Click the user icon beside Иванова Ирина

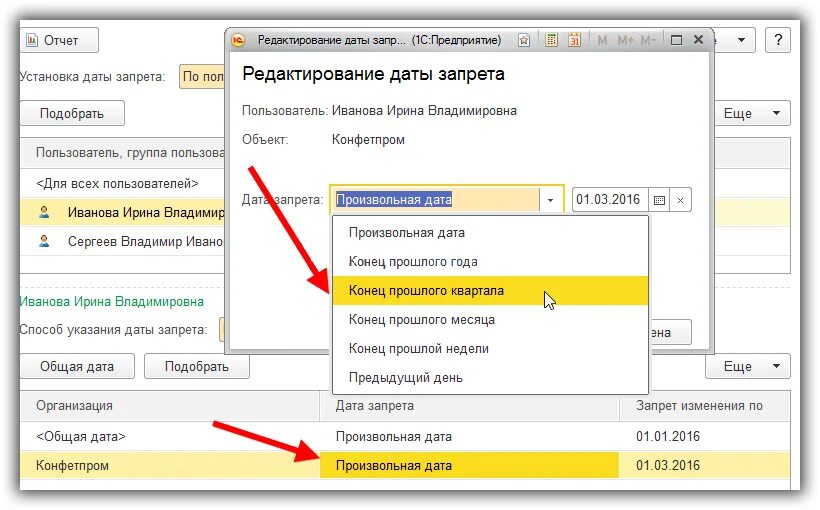click(x=44, y=212)
